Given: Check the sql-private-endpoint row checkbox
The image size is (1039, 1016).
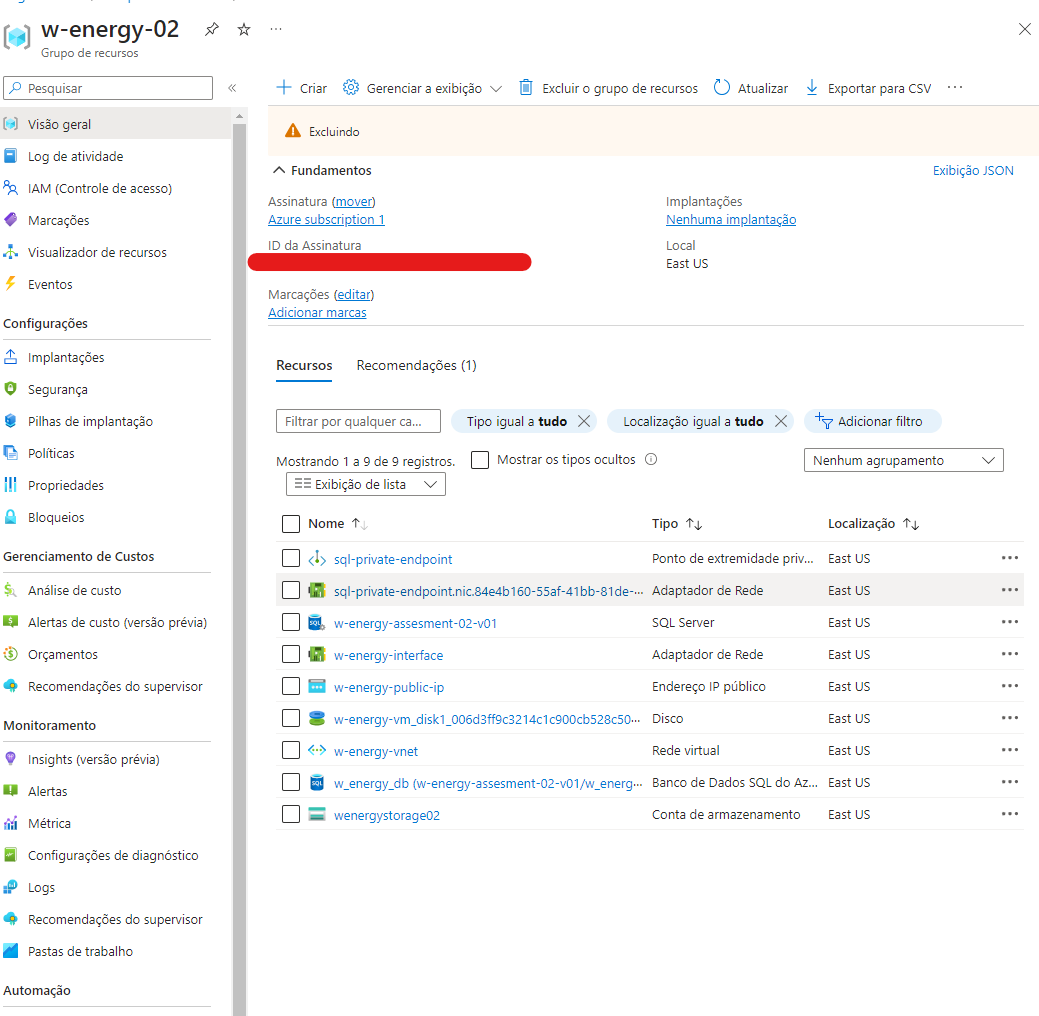Looking at the screenshot, I should (291, 558).
